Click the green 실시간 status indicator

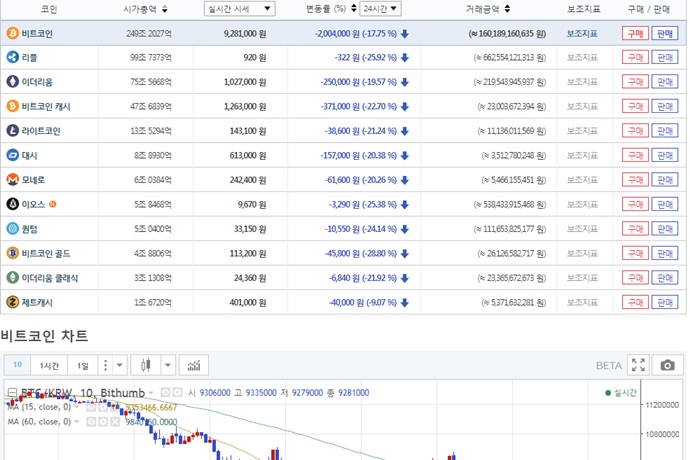[620, 393]
